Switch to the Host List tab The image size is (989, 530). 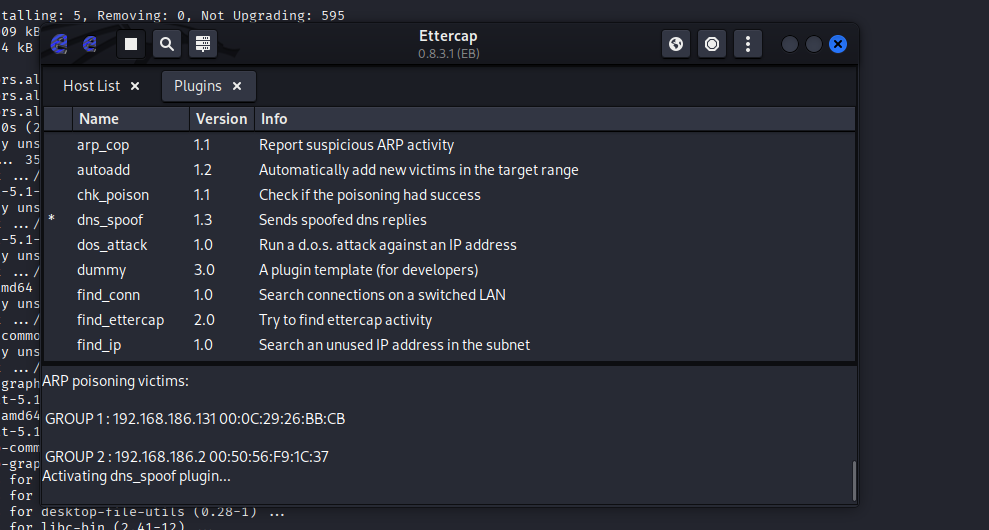(91, 86)
